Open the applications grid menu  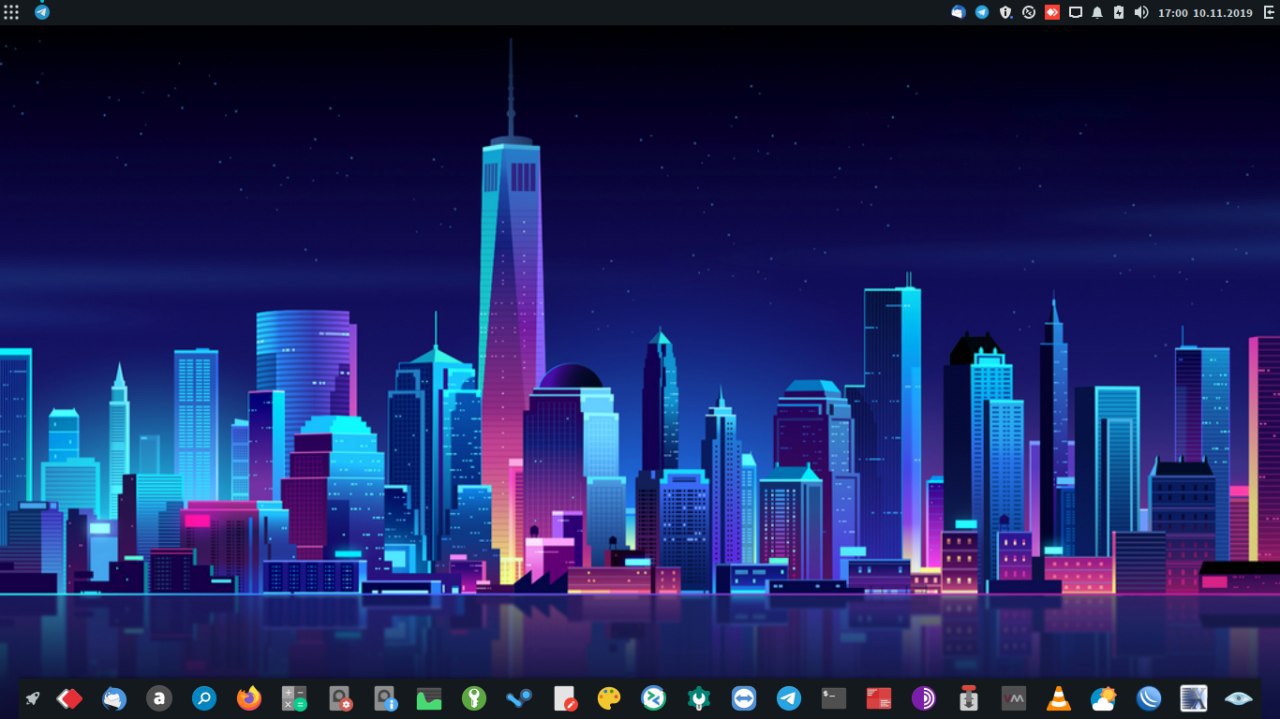(11, 12)
